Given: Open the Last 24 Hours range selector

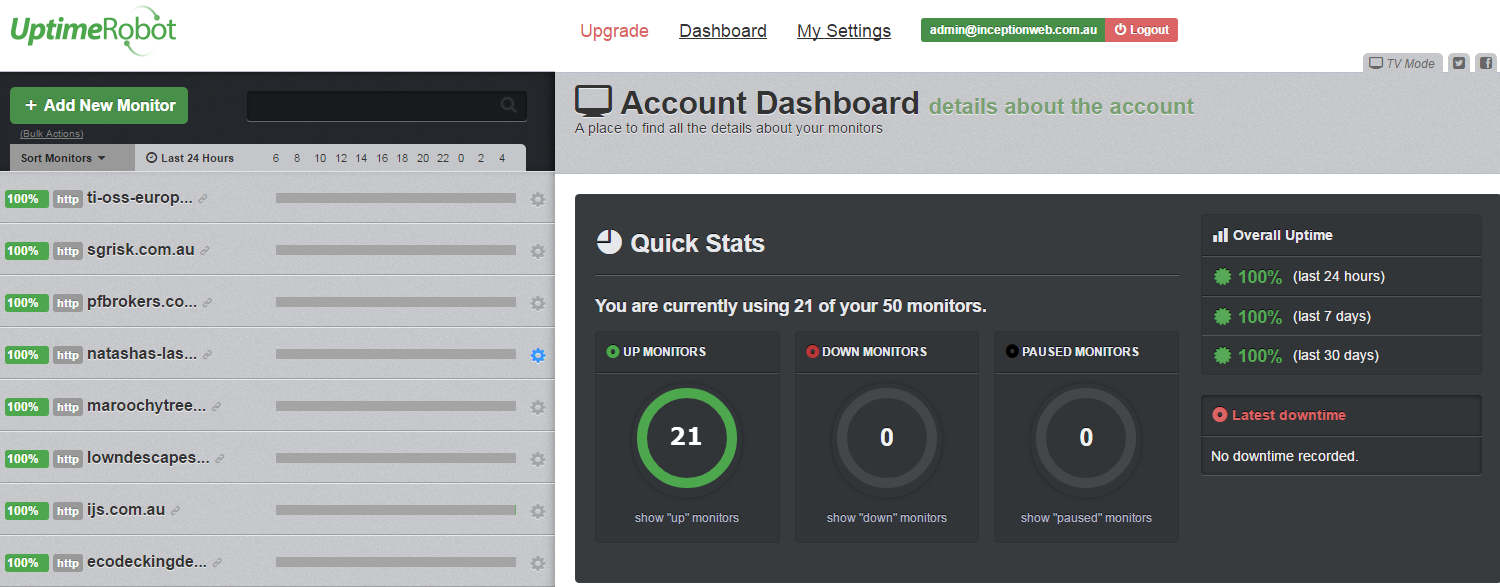Looking at the screenshot, I should pyautogui.click(x=190, y=158).
